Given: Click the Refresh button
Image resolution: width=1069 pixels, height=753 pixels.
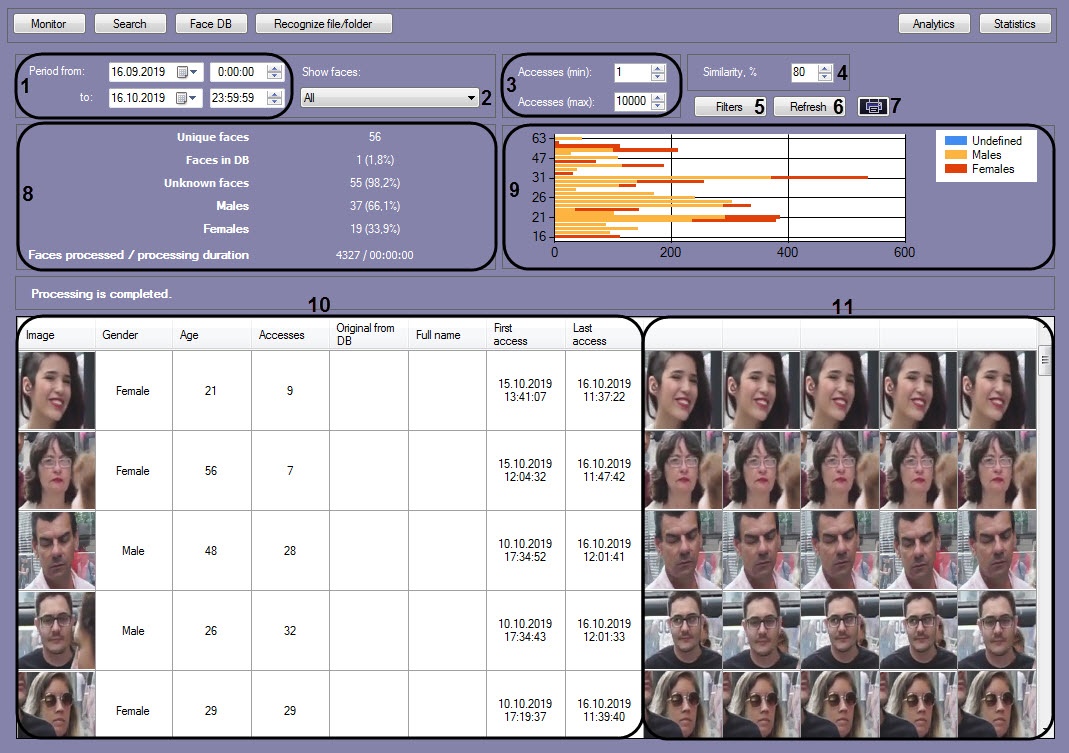Looking at the screenshot, I should point(808,106).
